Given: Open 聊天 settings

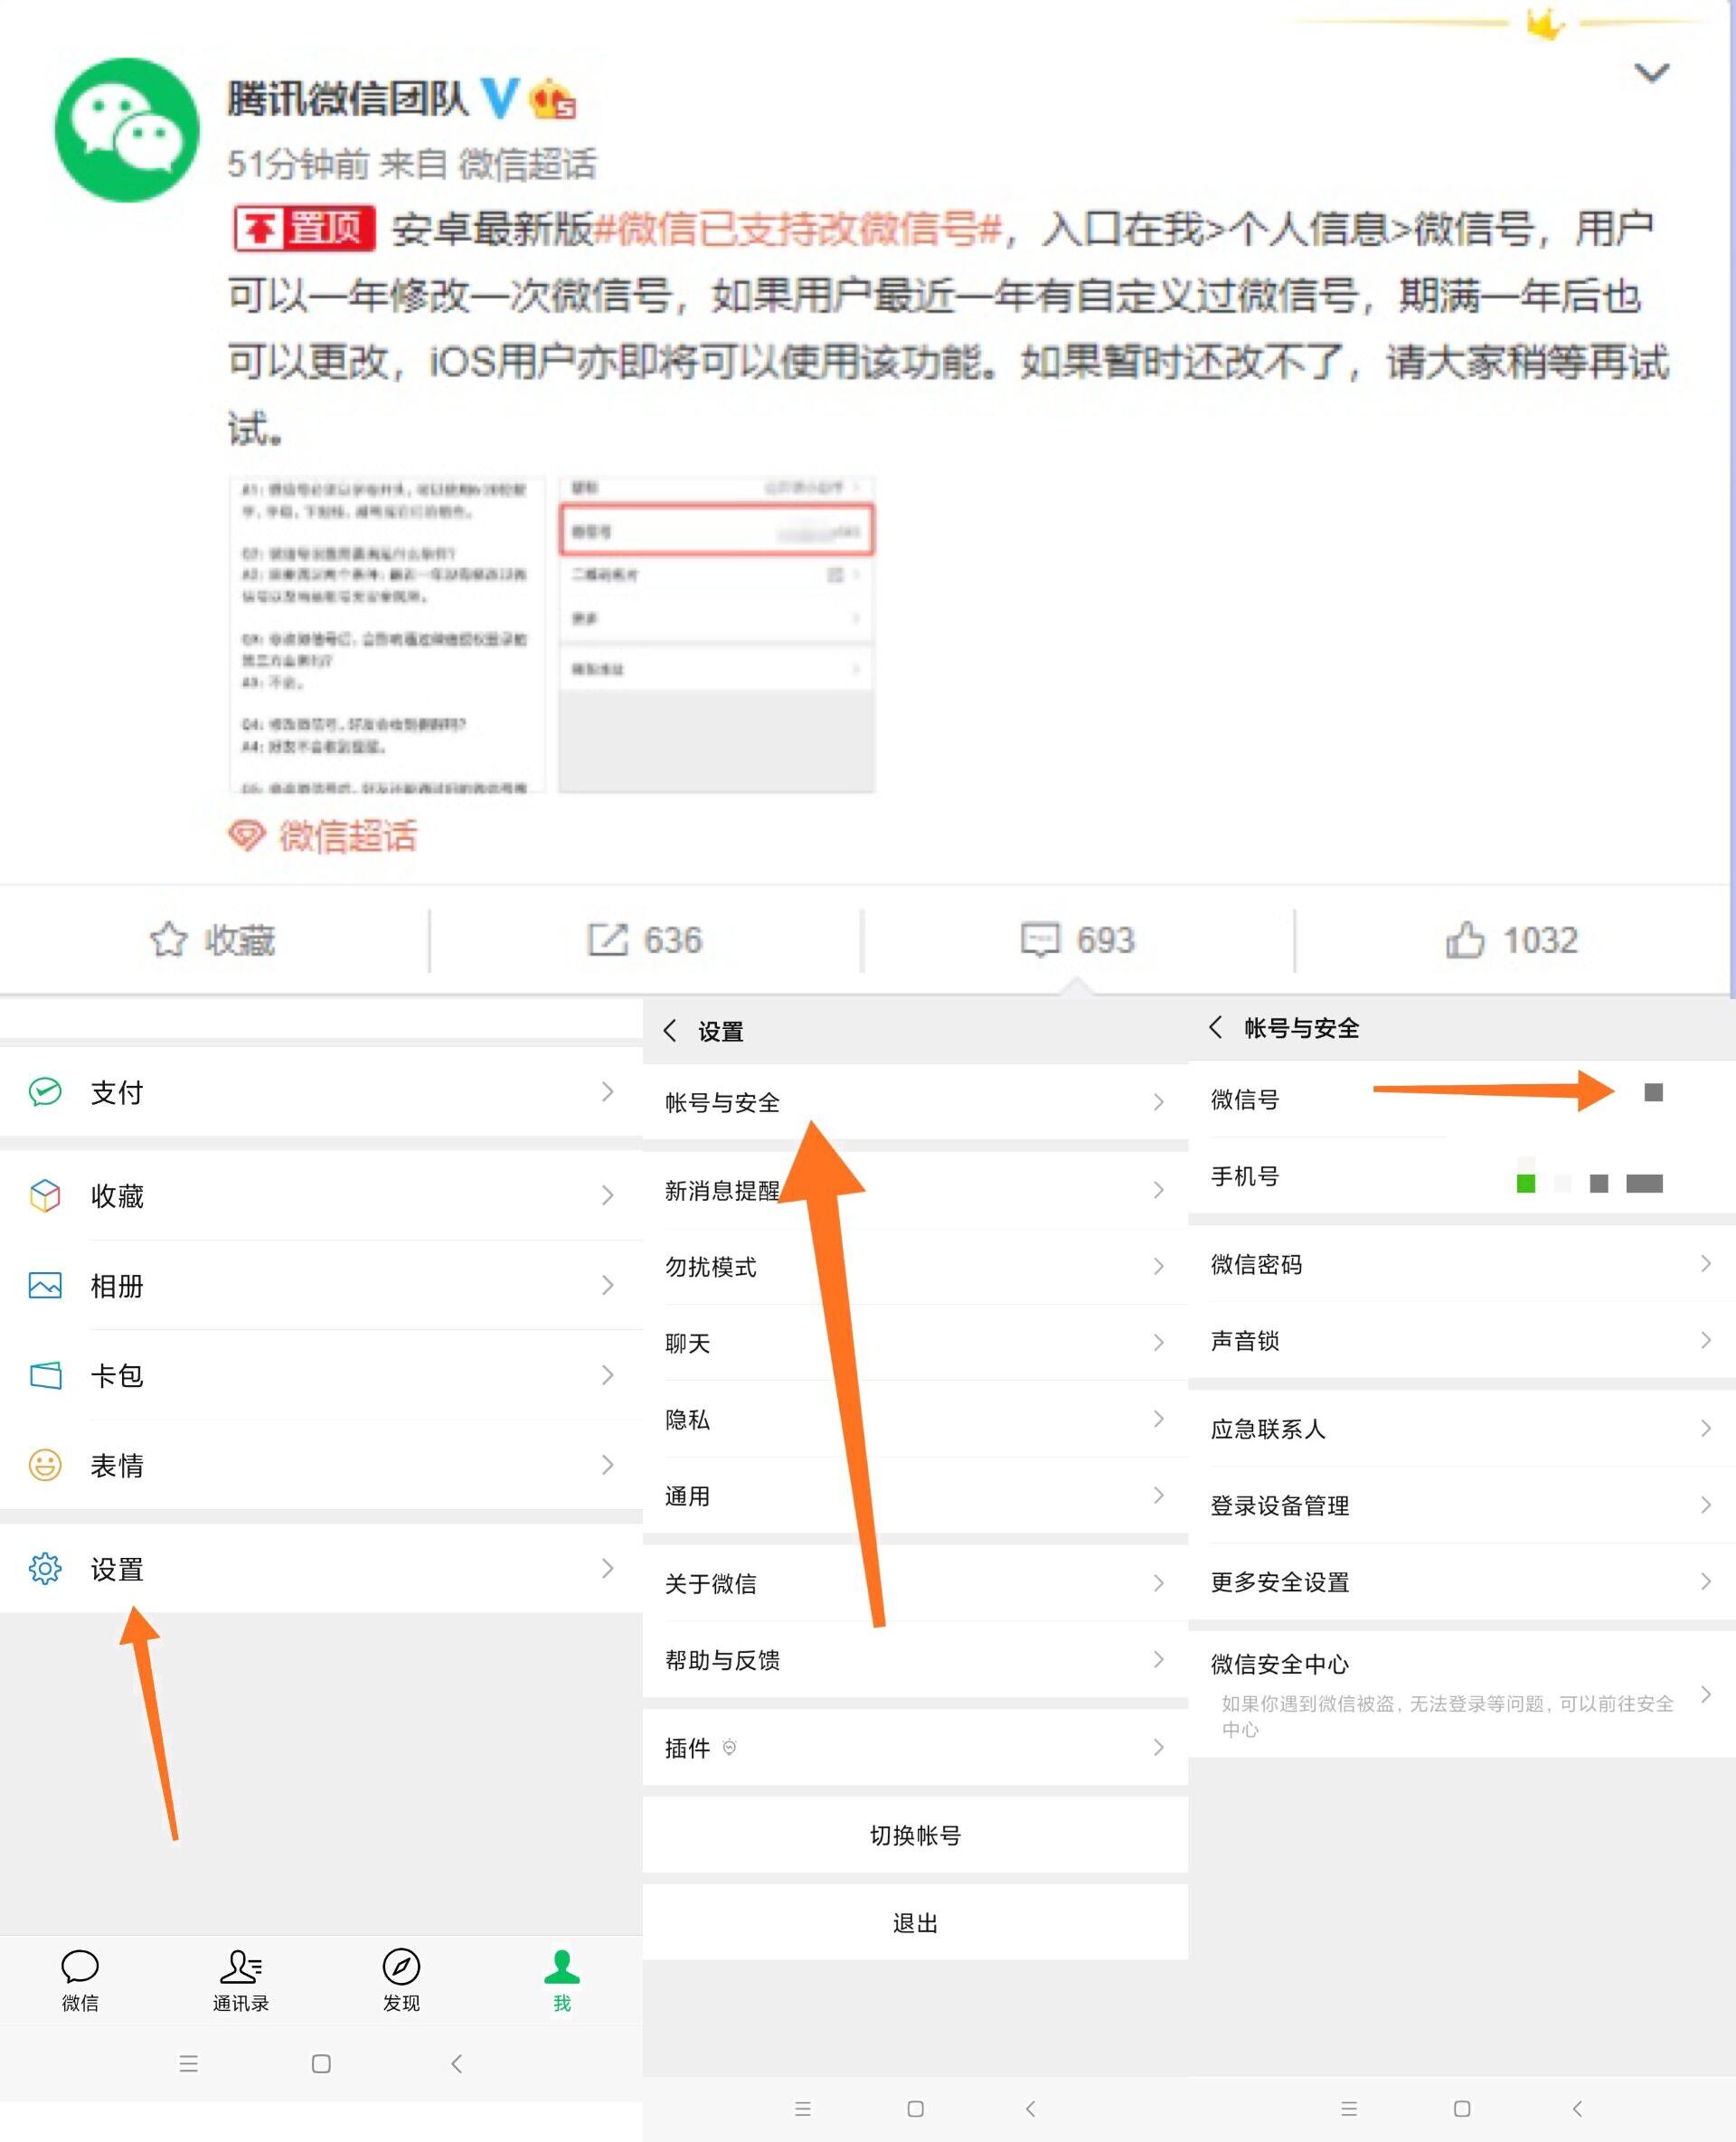Looking at the screenshot, I should [915, 1342].
